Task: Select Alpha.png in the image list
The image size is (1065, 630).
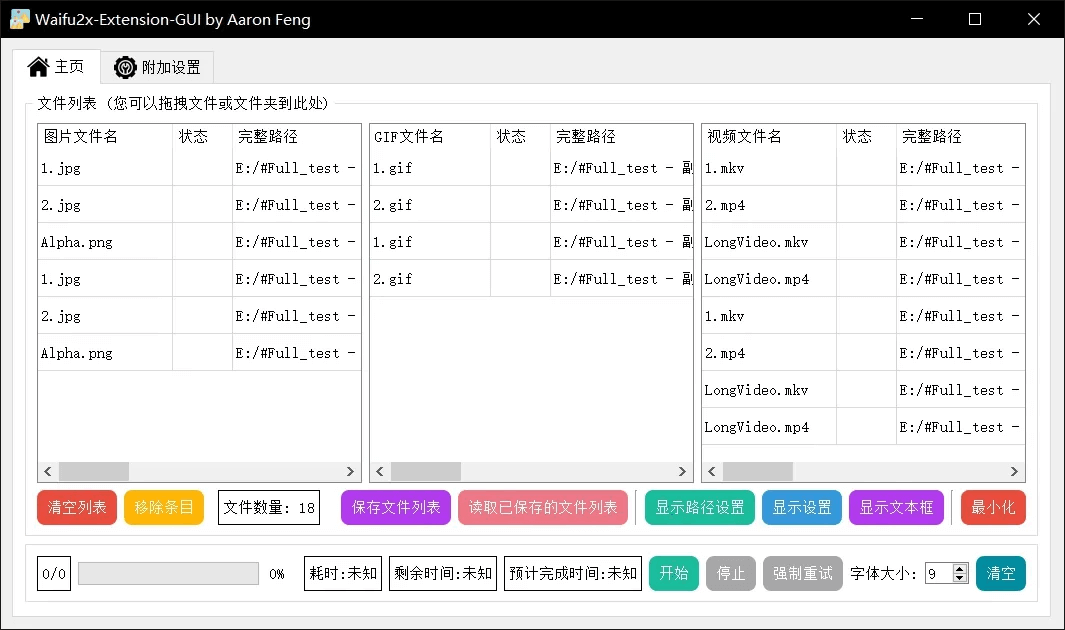Action: click(77, 242)
